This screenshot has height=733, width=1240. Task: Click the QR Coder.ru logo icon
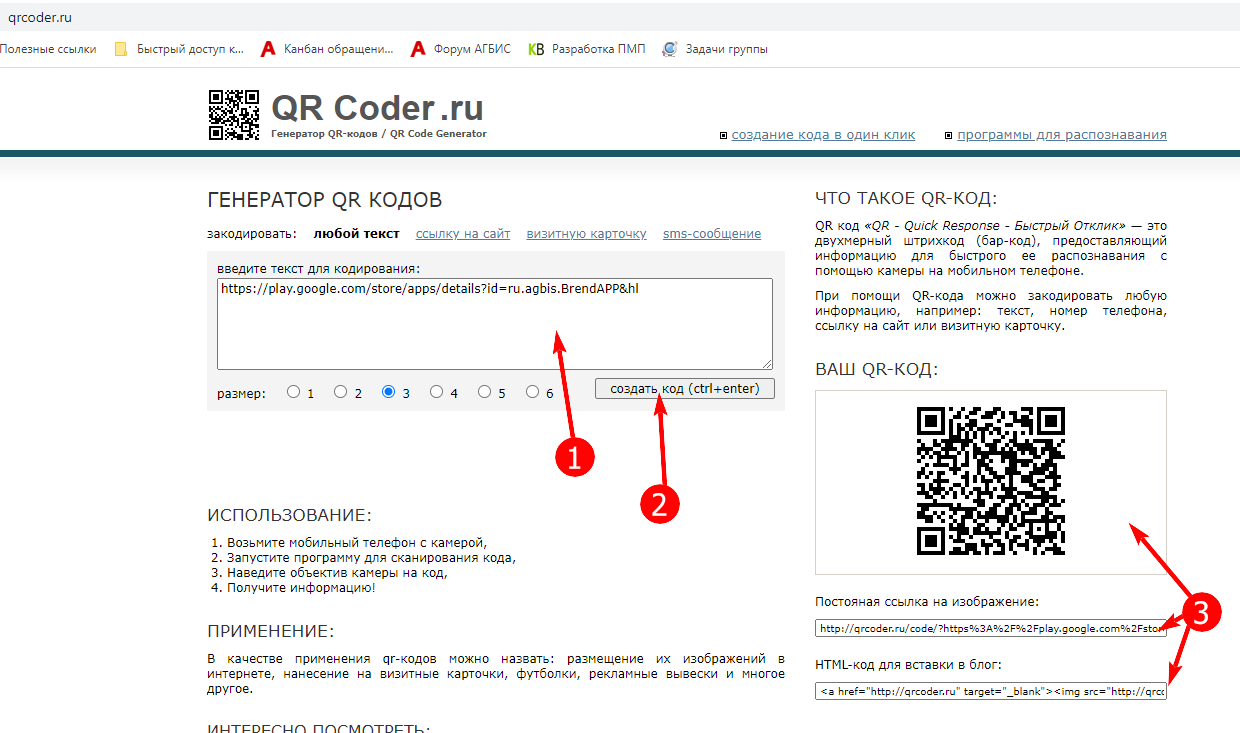click(233, 115)
